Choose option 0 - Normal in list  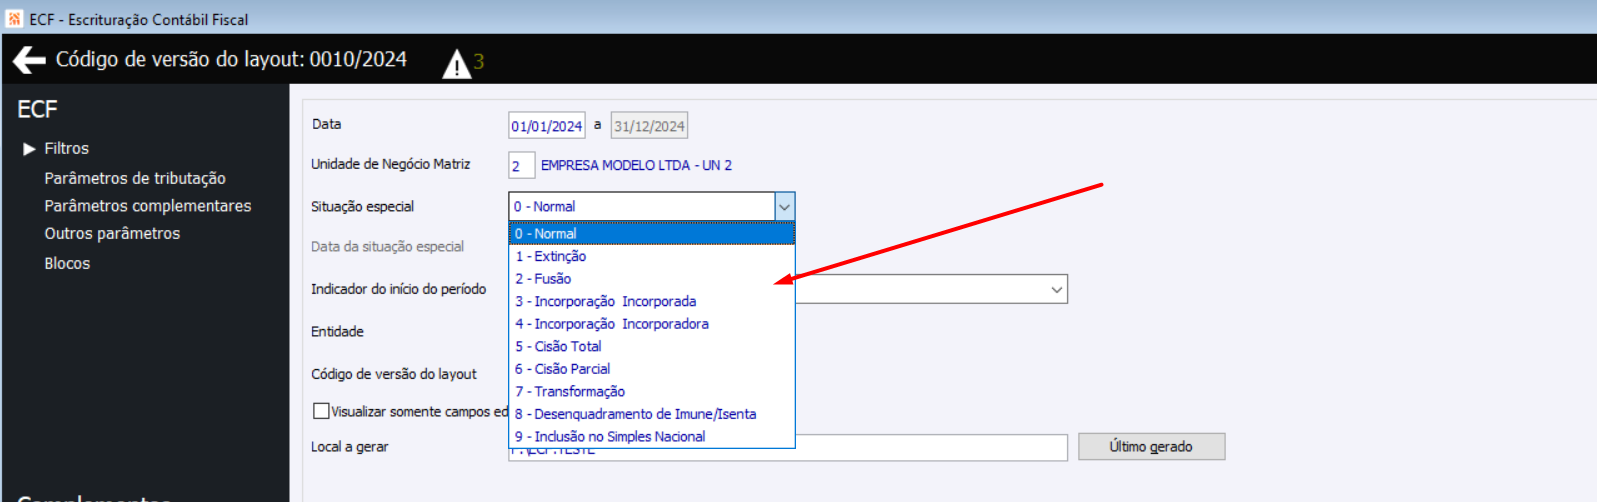tap(652, 233)
